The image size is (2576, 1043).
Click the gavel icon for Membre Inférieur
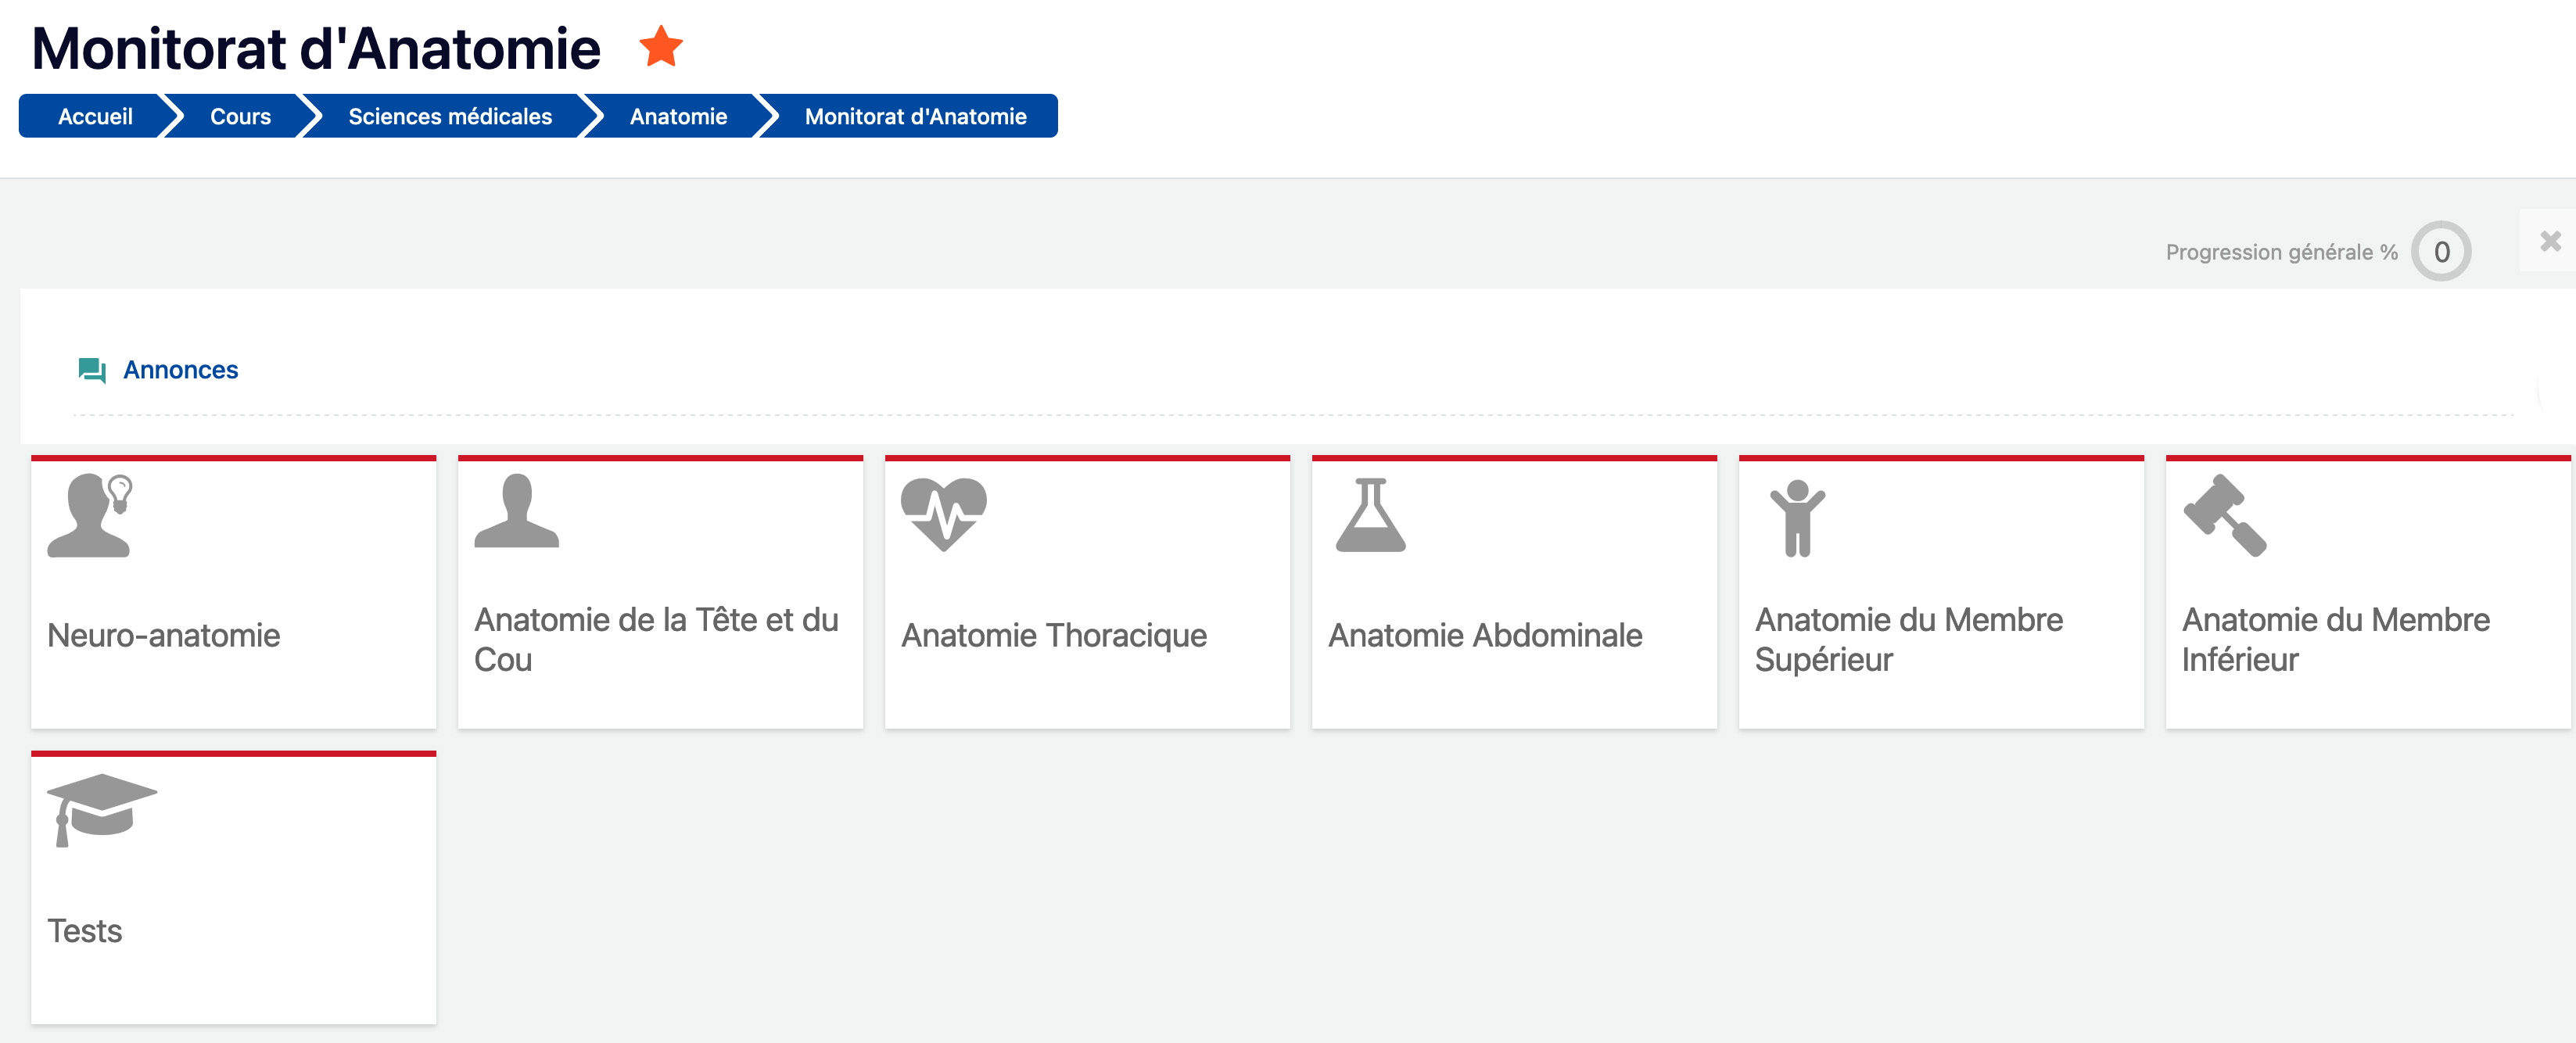pyautogui.click(x=2225, y=514)
